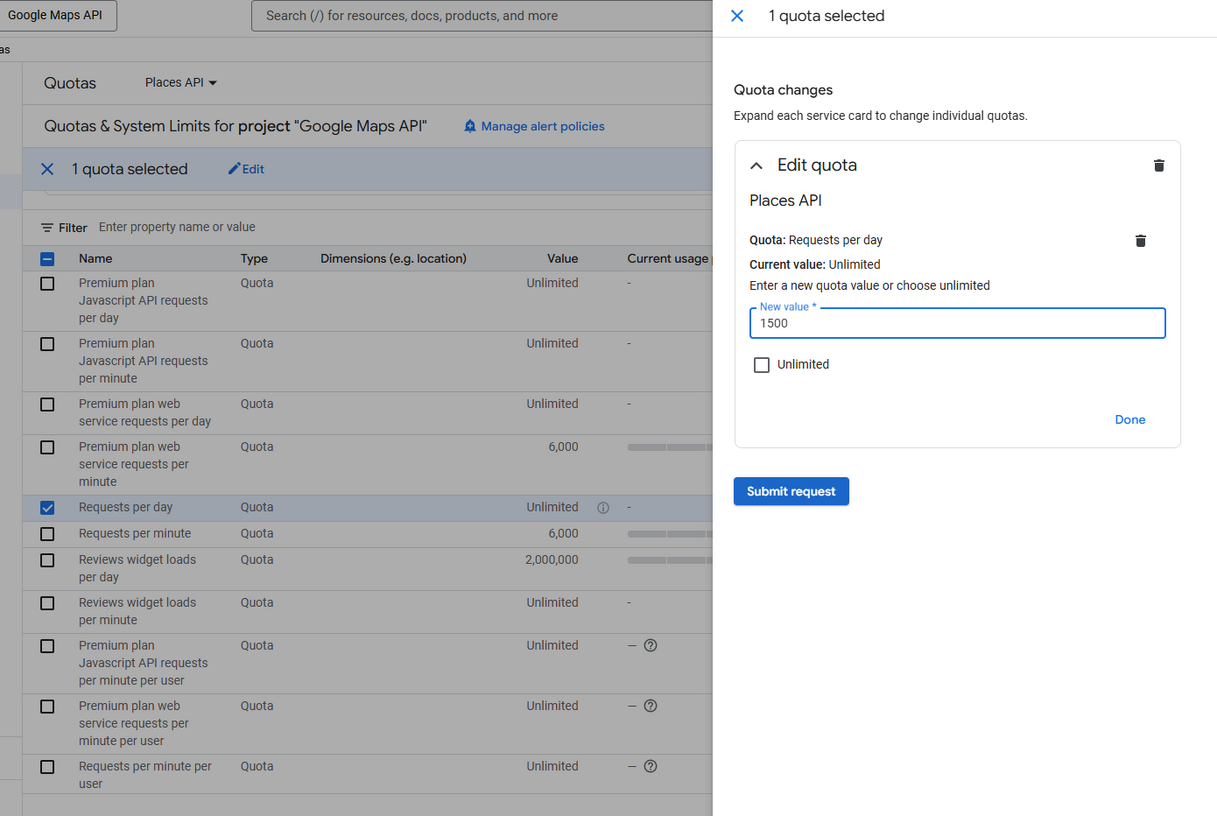This screenshot has height=816, width=1217.
Task: Open Manage alert policies link
Action: point(534,126)
